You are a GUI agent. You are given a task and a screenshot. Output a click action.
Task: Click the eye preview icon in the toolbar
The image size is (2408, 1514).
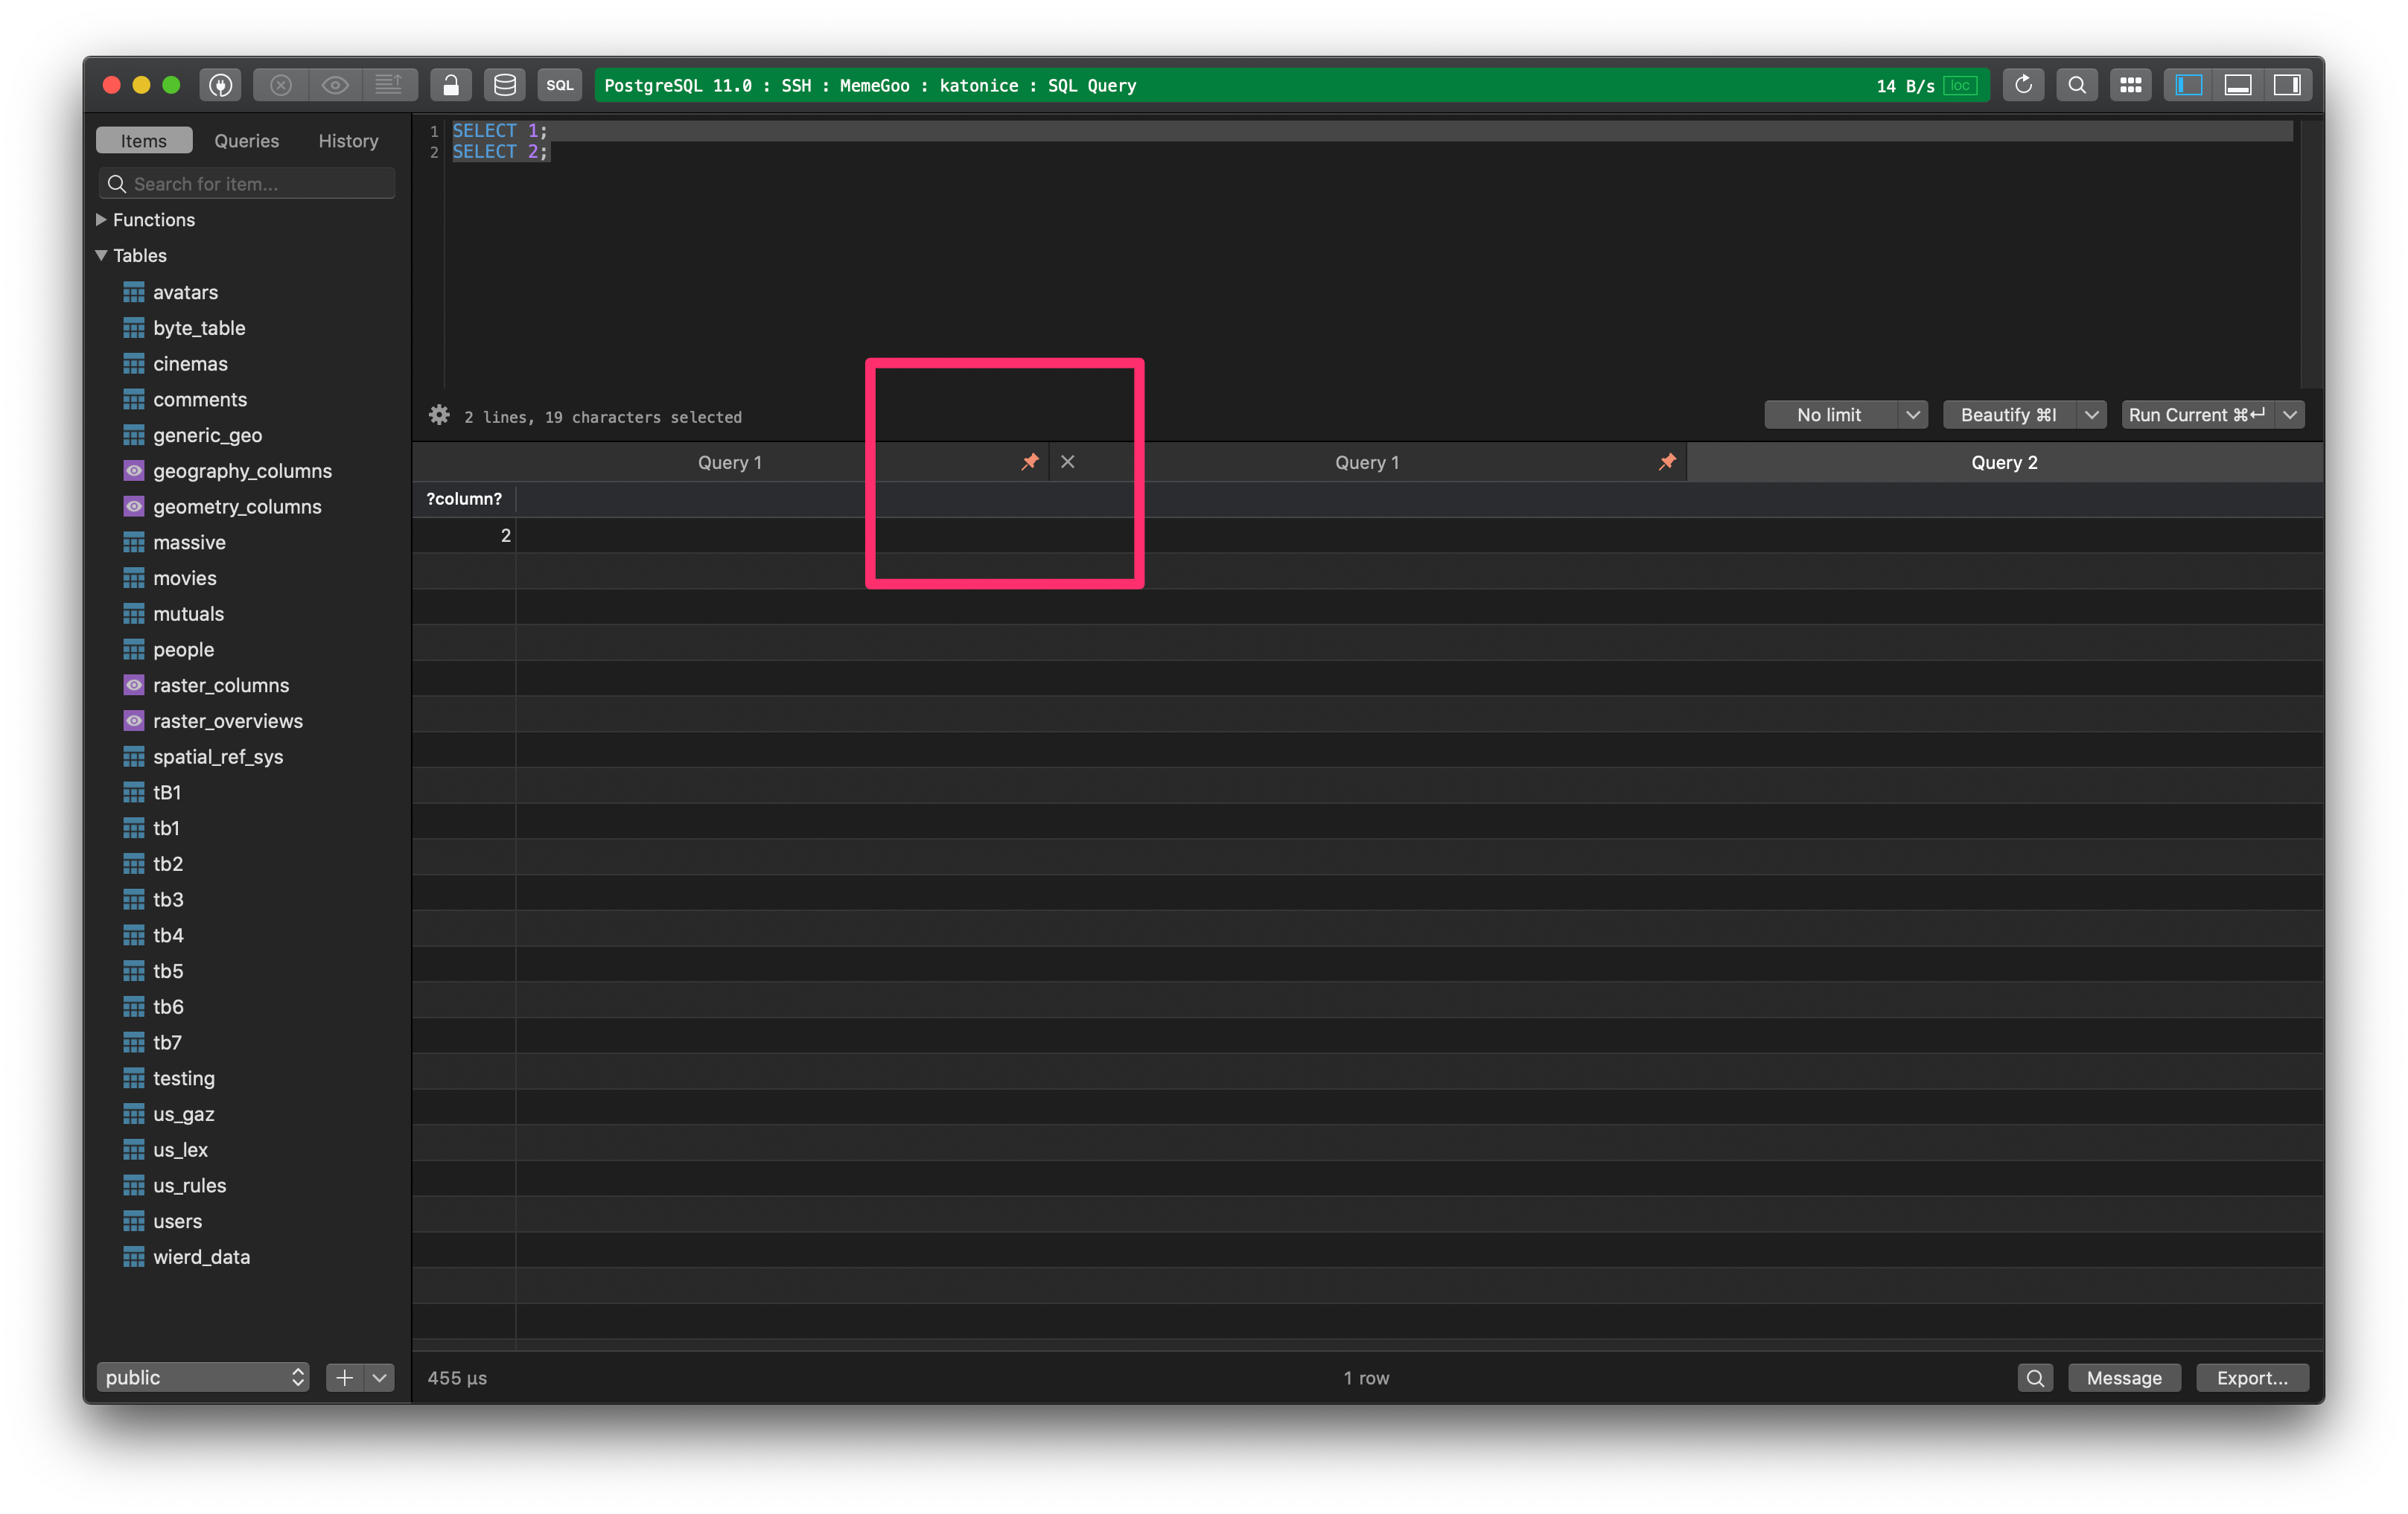pos(335,85)
